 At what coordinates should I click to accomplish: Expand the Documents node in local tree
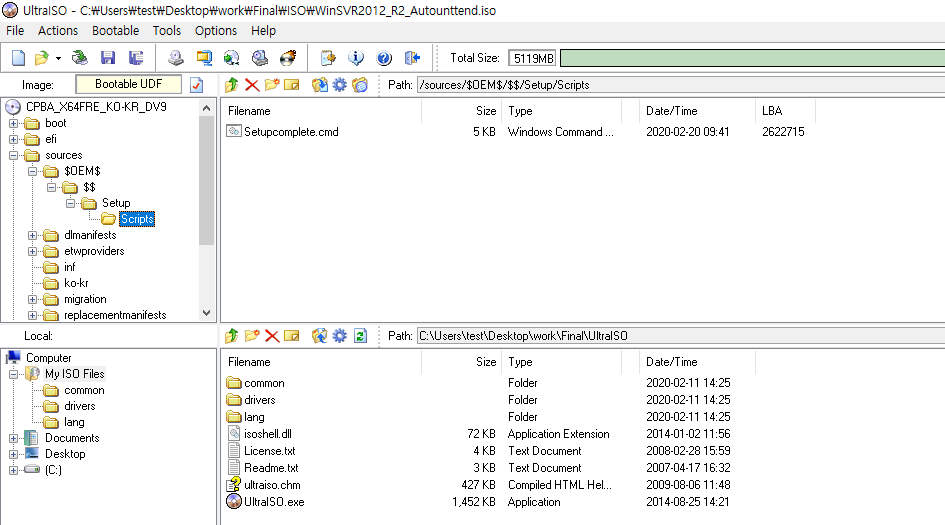pyautogui.click(x=13, y=438)
